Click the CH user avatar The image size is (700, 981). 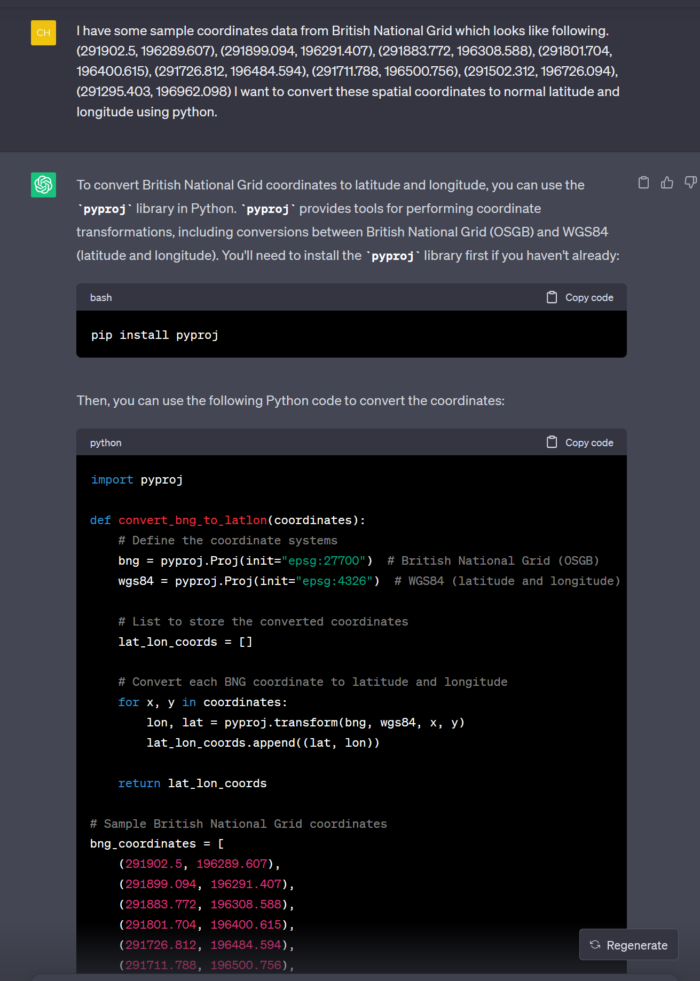pyautogui.click(x=43, y=33)
